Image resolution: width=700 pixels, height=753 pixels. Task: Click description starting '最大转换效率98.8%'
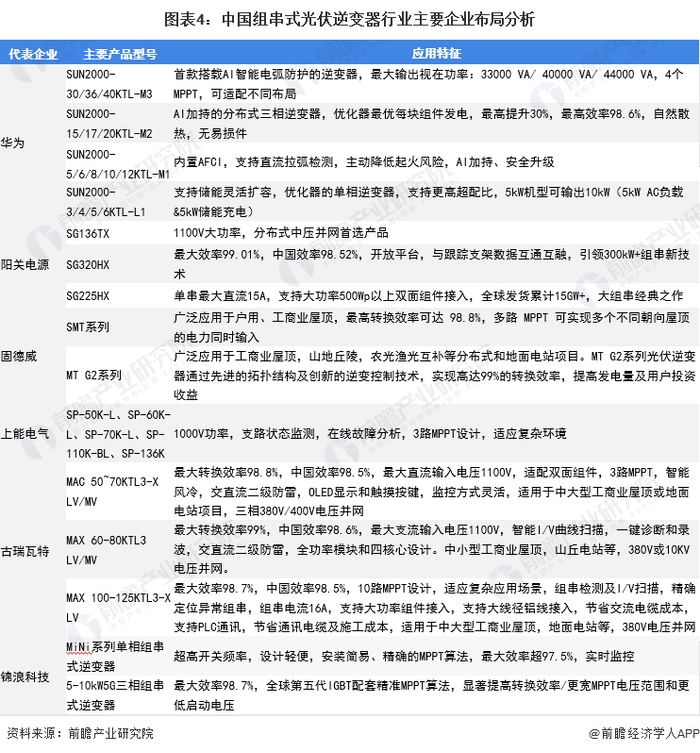432,492
